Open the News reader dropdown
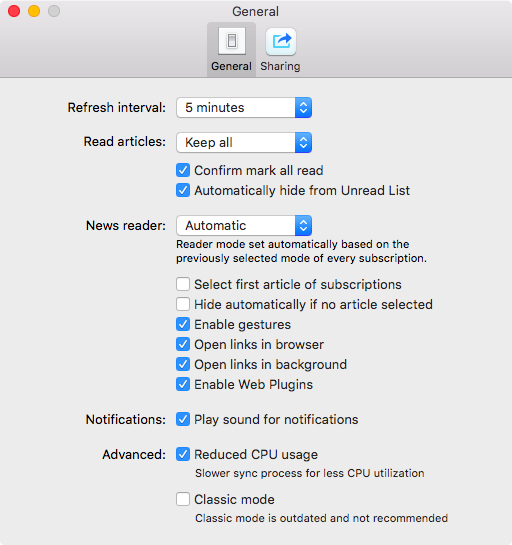The width and height of the screenshot is (512, 545). coord(244,226)
